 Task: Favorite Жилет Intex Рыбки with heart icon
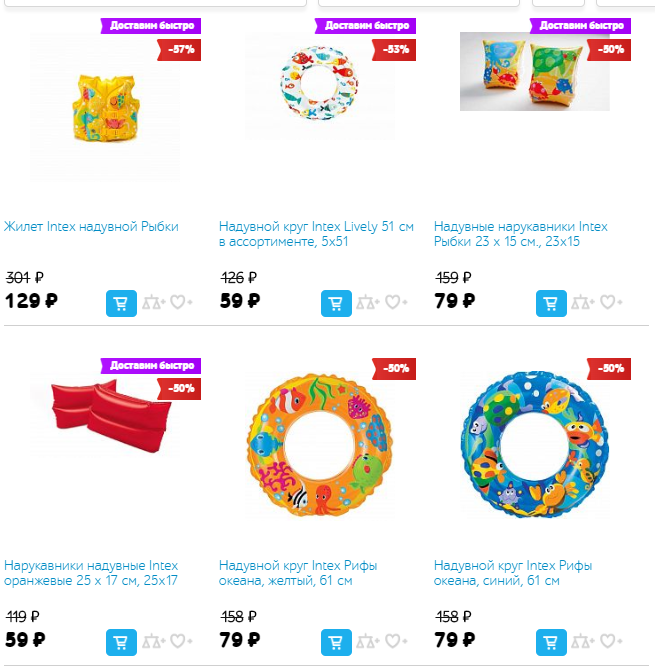181,302
